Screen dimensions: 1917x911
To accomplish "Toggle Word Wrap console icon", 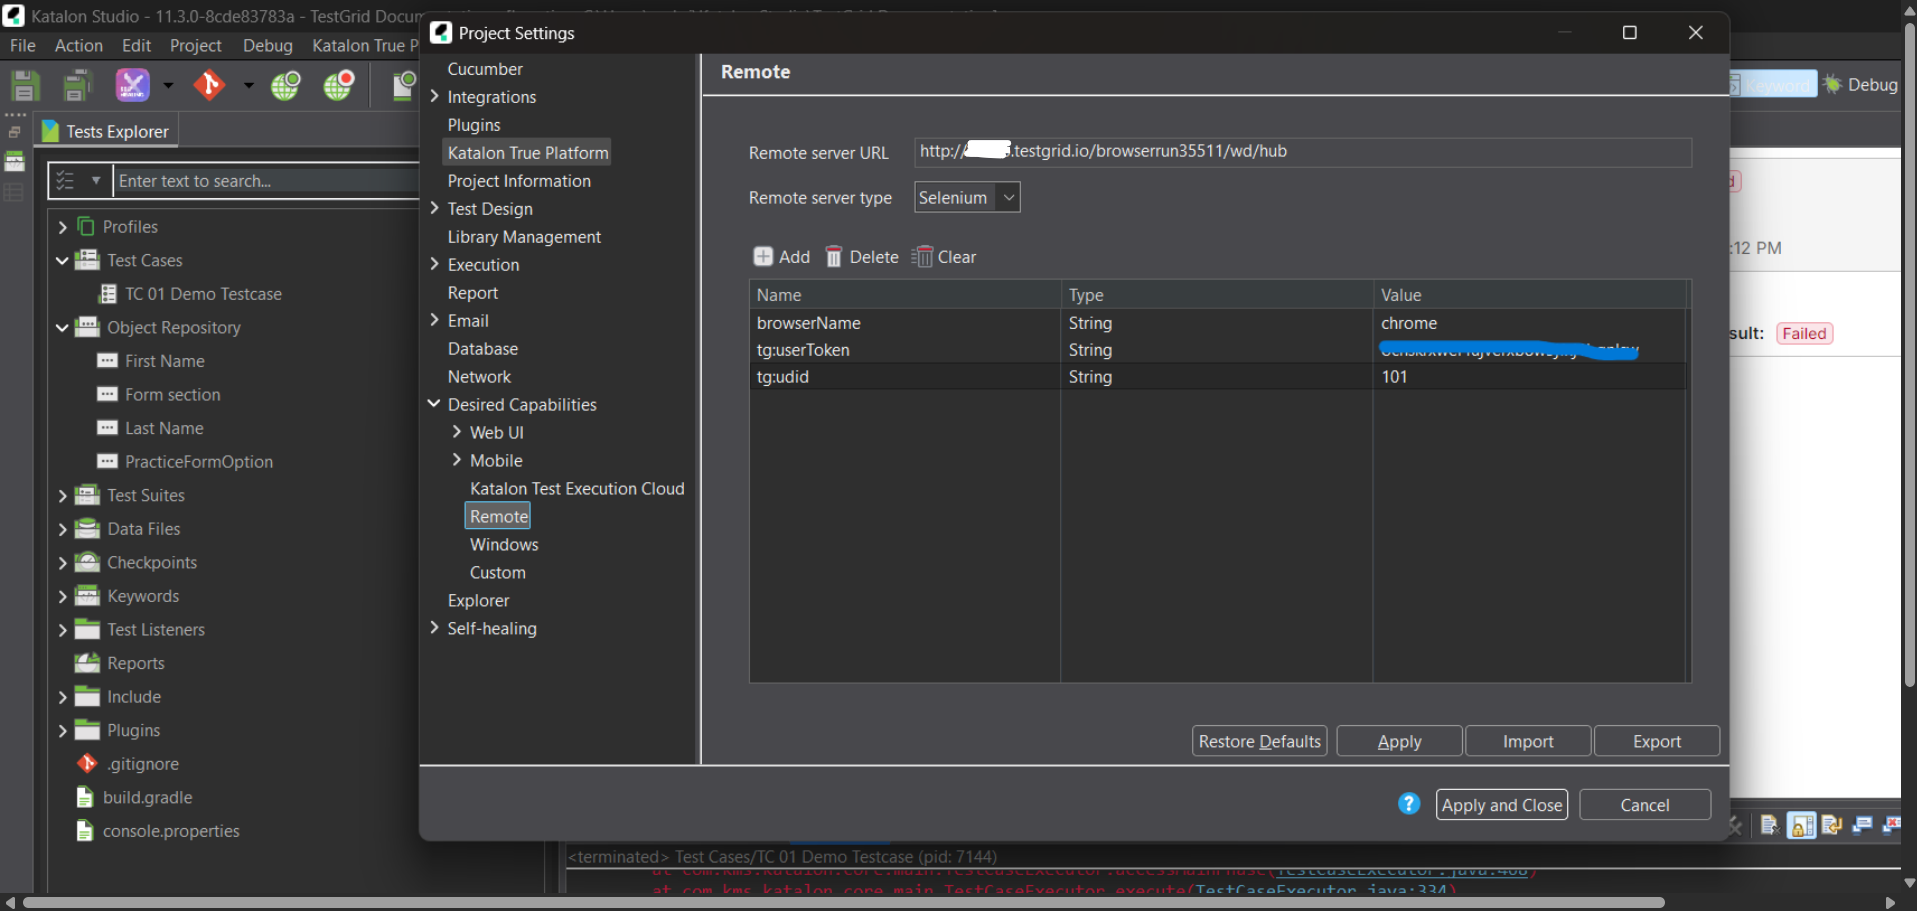I will click(1832, 825).
